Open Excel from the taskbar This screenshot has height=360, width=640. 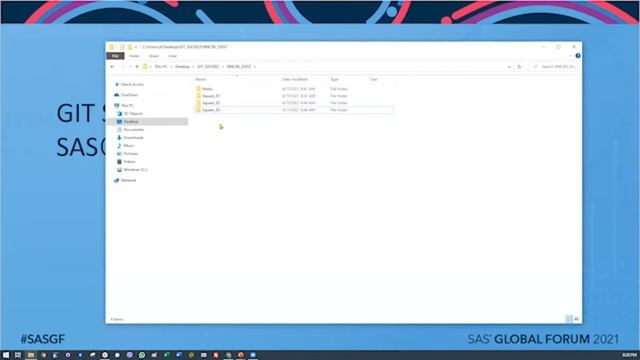tap(167, 355)
